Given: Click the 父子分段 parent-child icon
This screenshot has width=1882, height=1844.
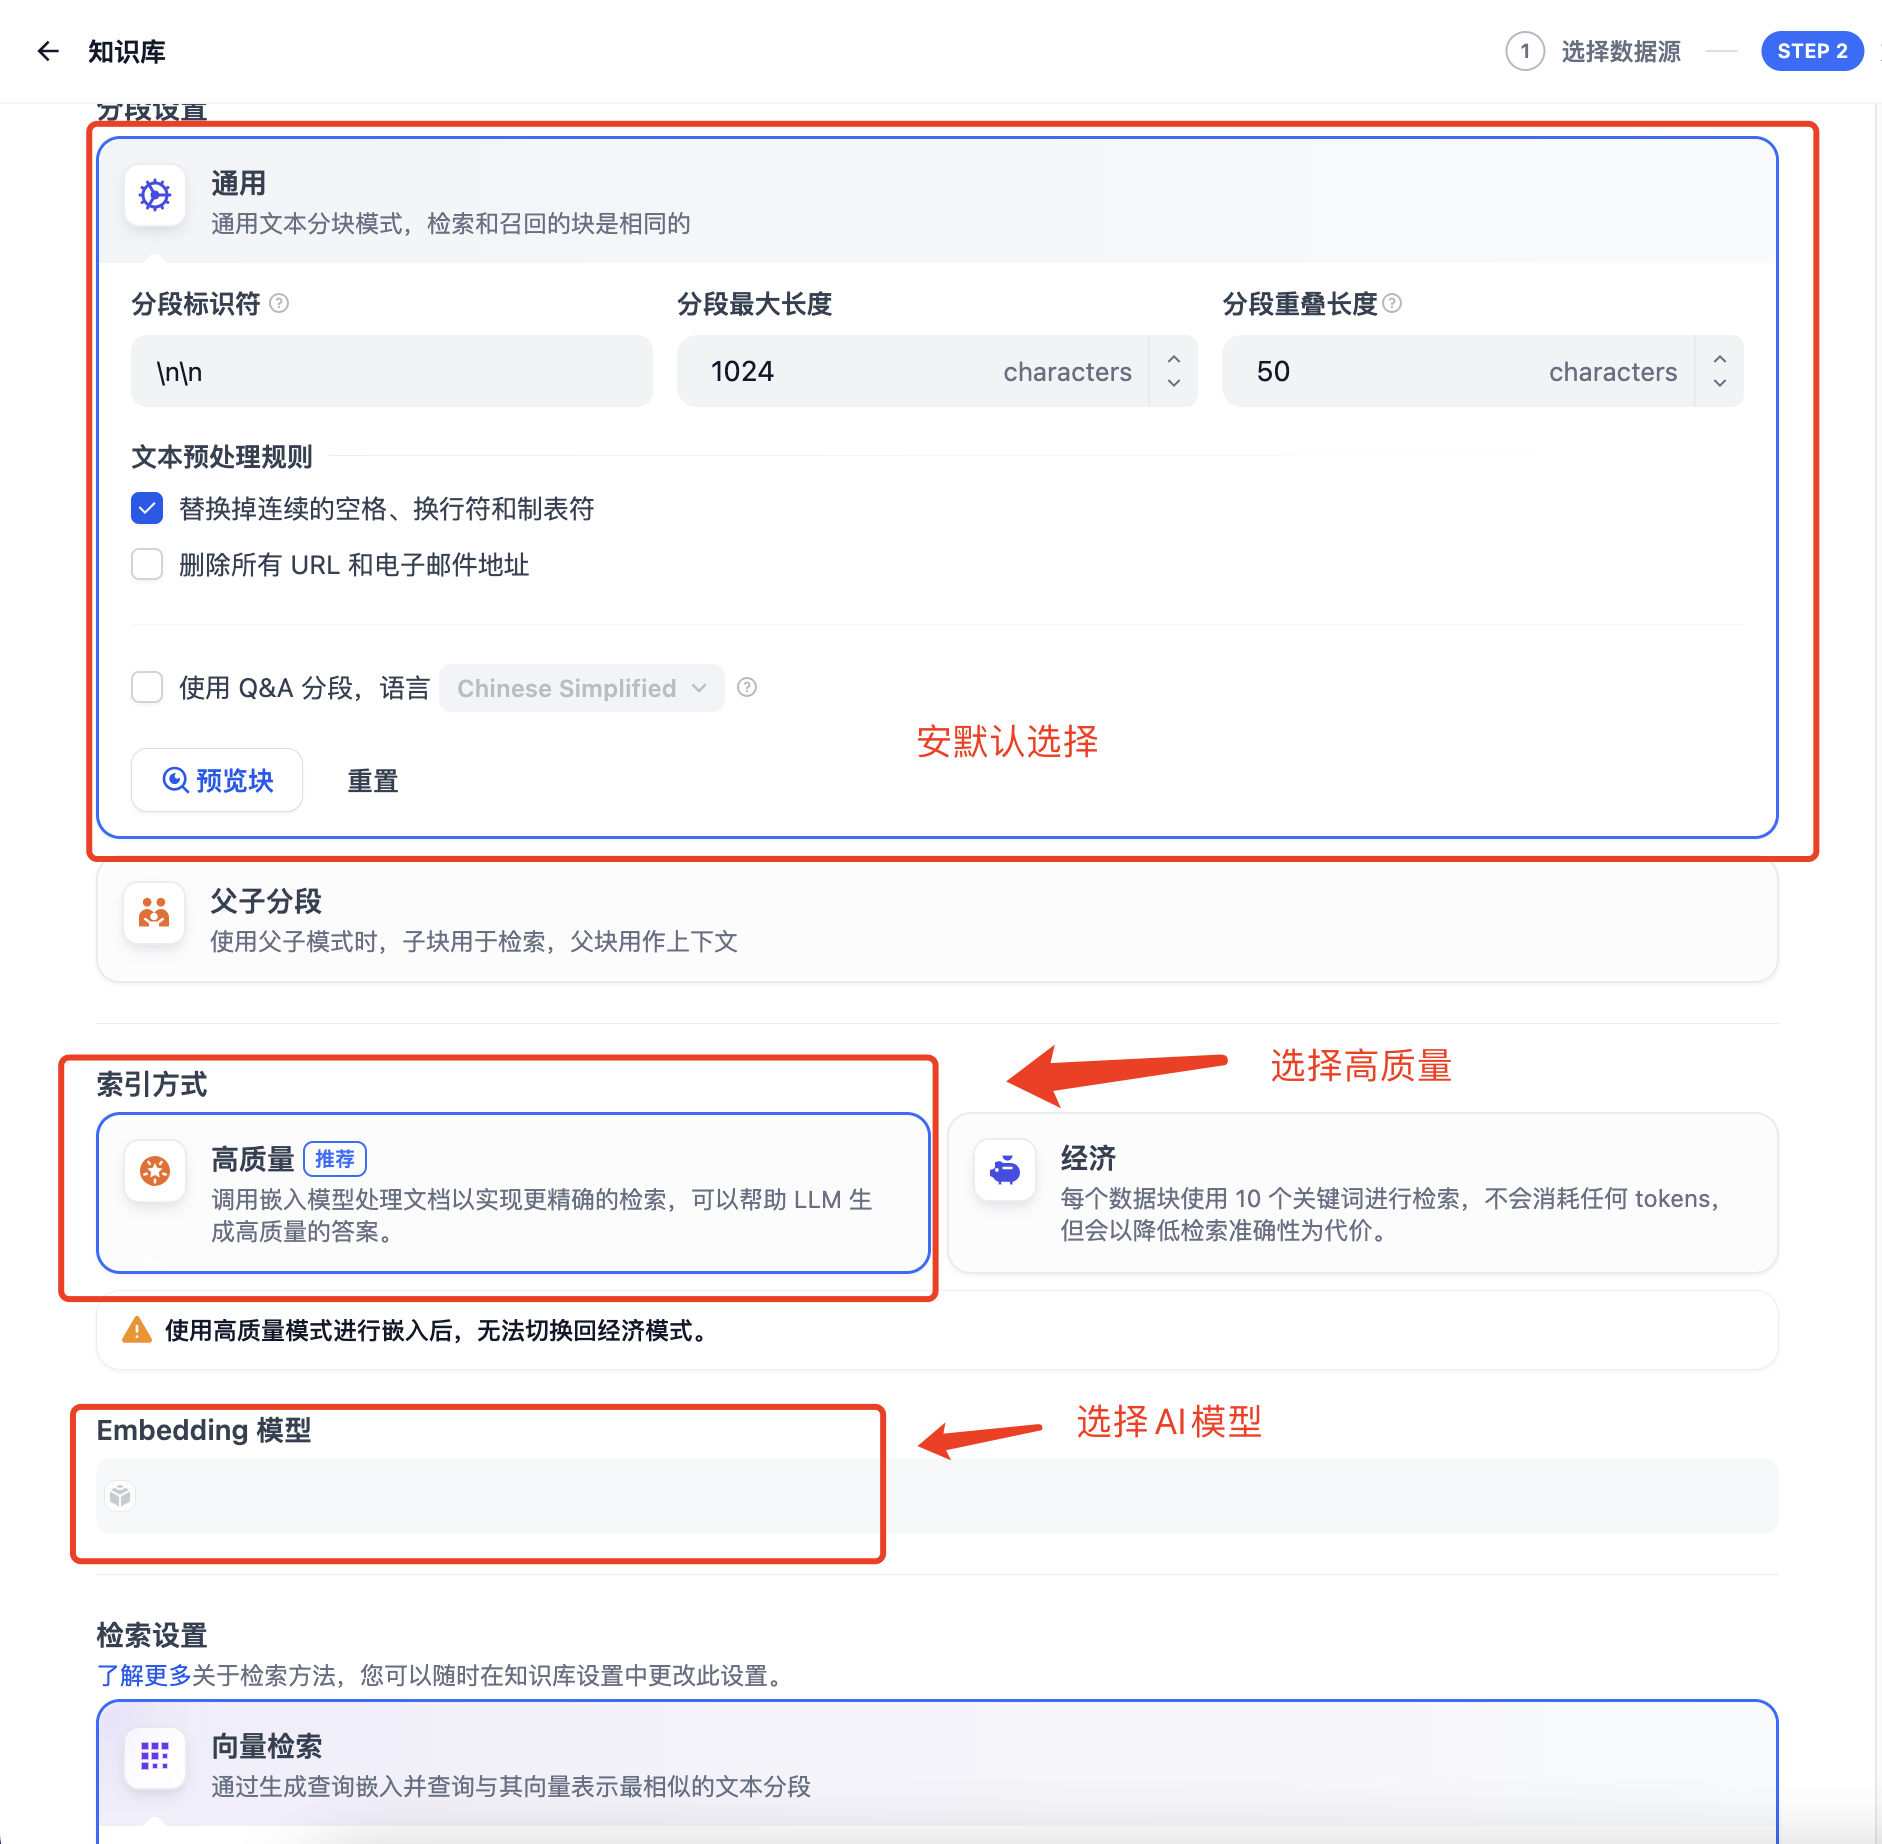Looking at the screenshot, I should 154,913.
